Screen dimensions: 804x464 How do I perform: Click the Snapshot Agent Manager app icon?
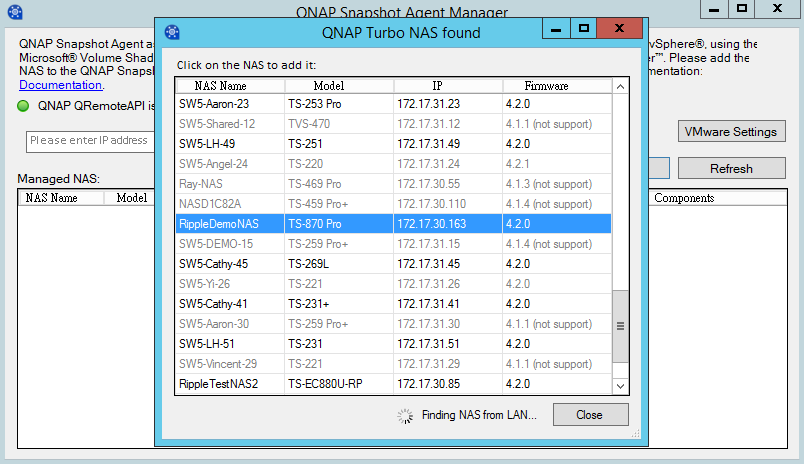tap(15, 12)
